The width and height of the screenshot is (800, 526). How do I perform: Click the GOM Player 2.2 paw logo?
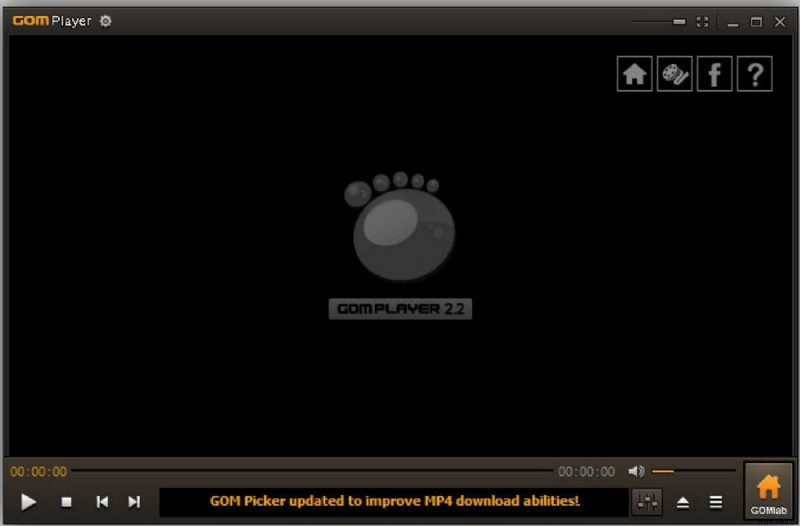[x=401, y=246]
